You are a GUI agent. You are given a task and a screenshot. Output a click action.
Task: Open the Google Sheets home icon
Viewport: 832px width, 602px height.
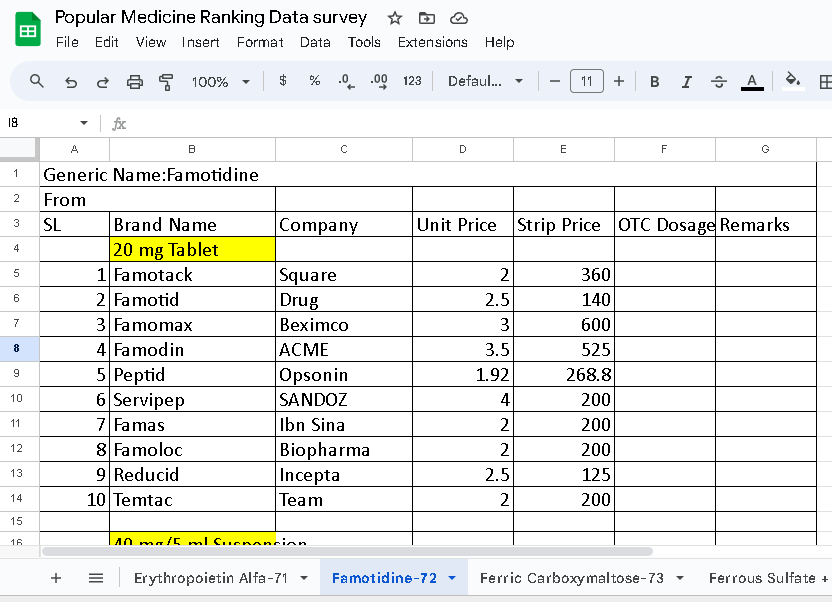[28, 29]
